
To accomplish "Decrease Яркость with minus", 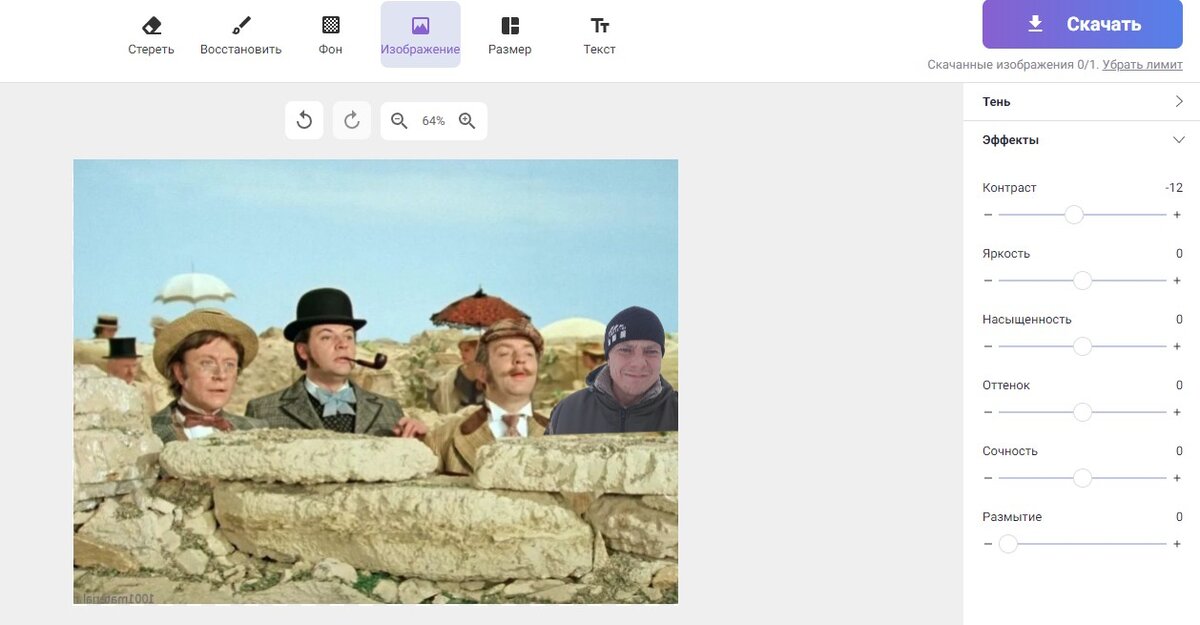I will pyautogui.click(x=988, y=281).
